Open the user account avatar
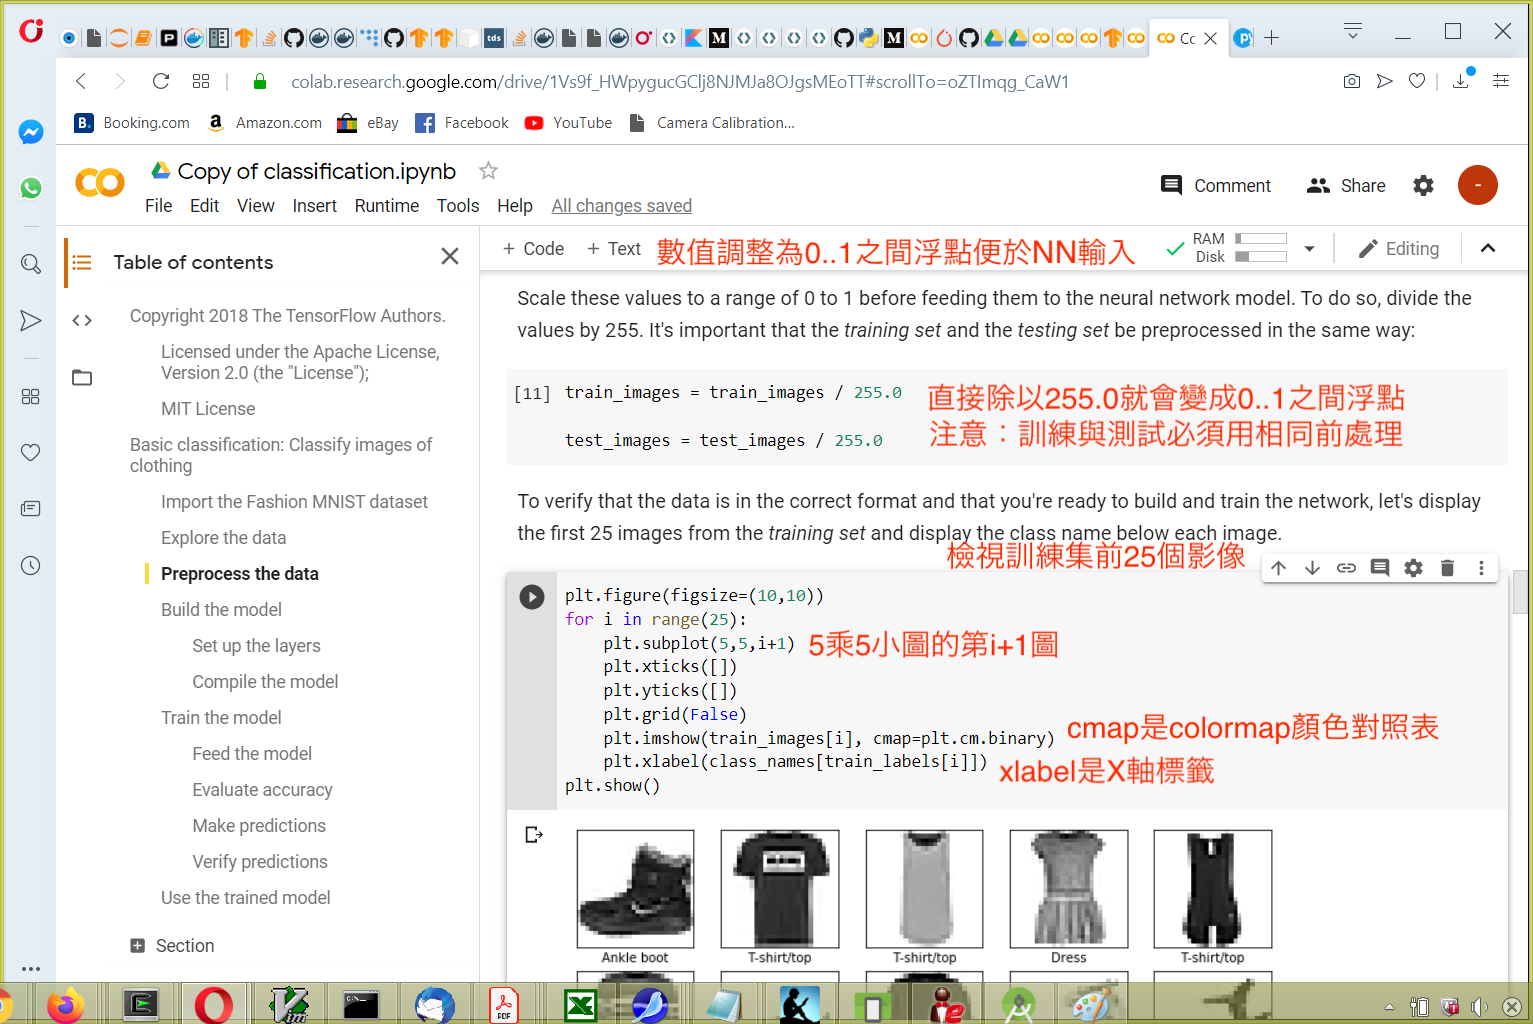Image resolution: width=1533 pixels, height=1024 pixels. [x=1477, y=185]
